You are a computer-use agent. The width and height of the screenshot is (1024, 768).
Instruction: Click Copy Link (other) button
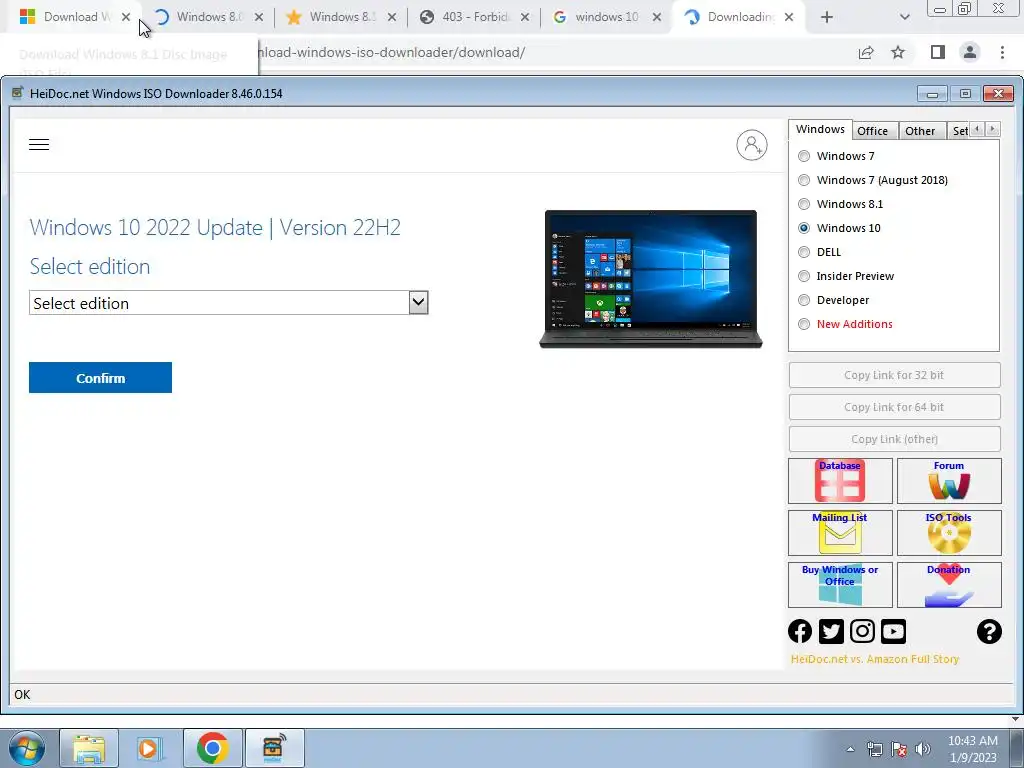(894, 439)
